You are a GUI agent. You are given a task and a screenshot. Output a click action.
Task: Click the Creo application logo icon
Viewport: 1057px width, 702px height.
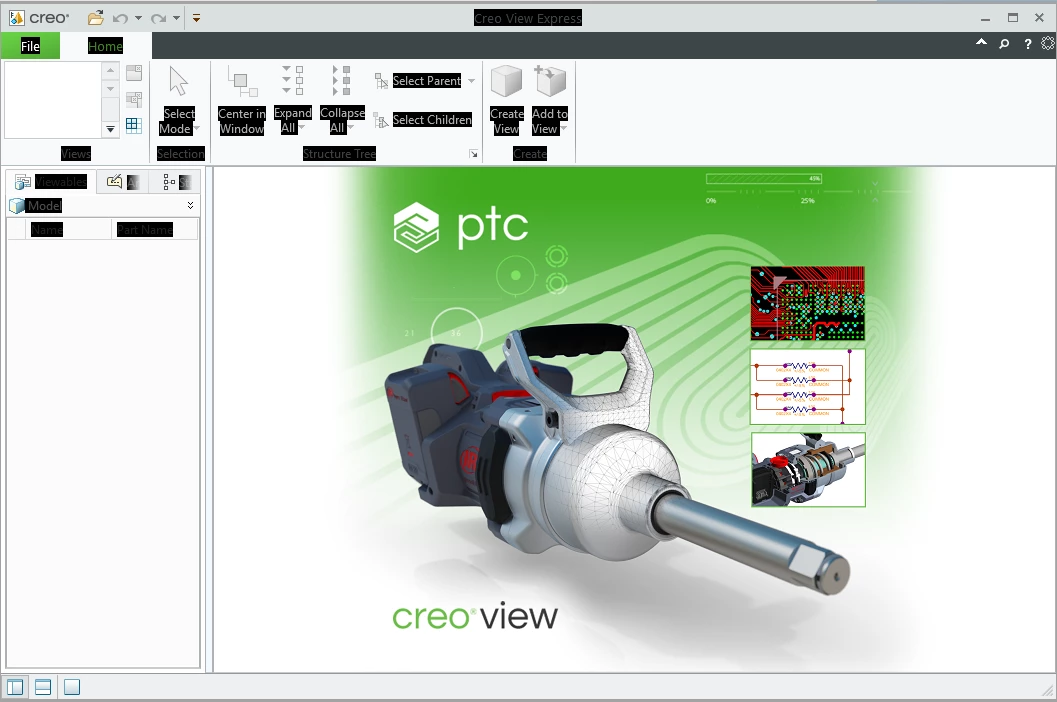pyautogui.click(x=16, y=18)
